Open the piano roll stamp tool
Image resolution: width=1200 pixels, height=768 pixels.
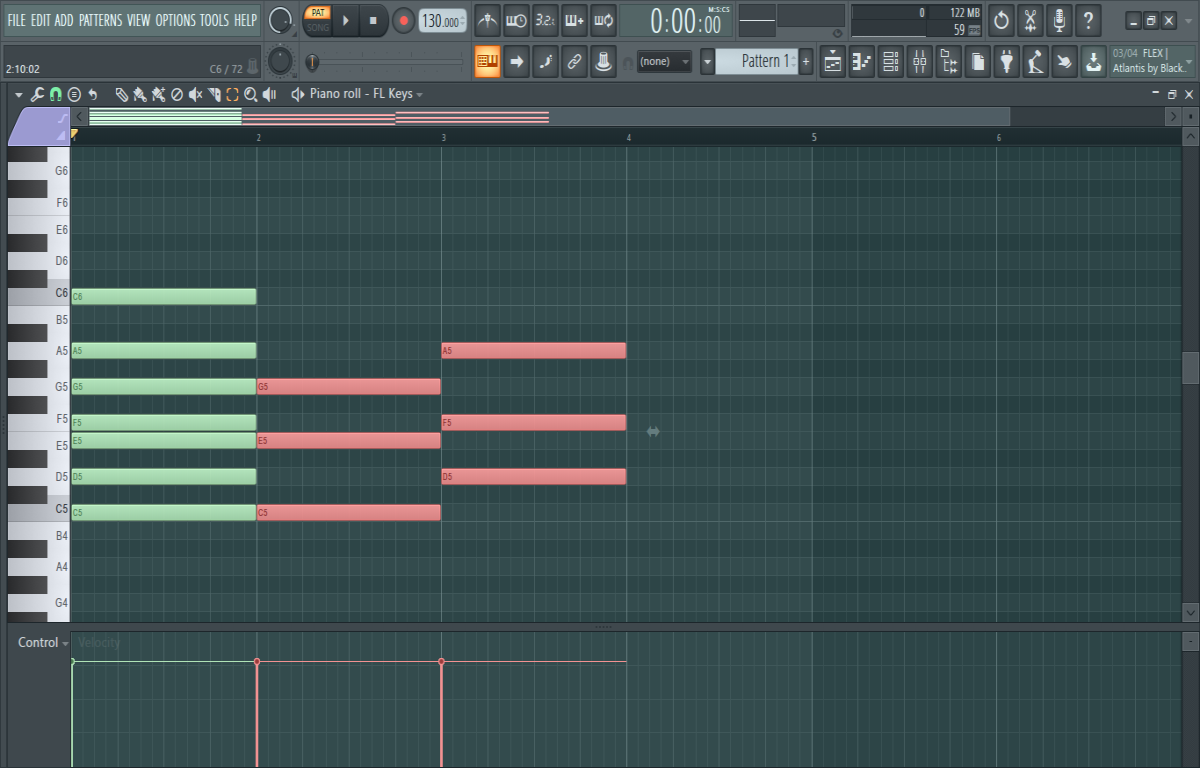coord(74,94)
